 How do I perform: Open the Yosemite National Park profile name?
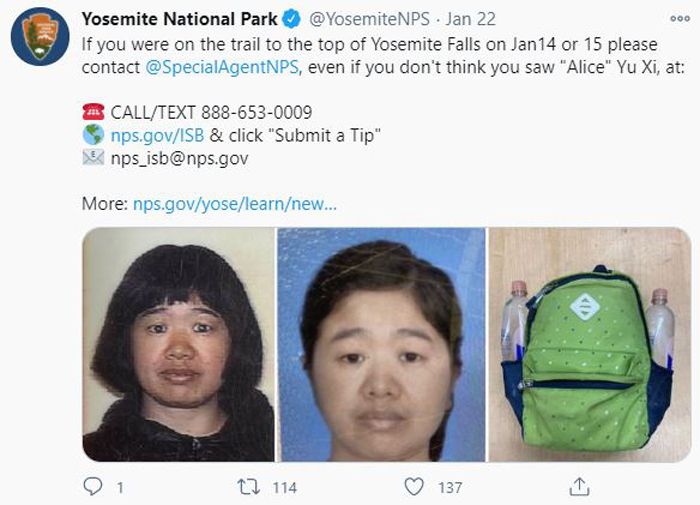(179, 19)
